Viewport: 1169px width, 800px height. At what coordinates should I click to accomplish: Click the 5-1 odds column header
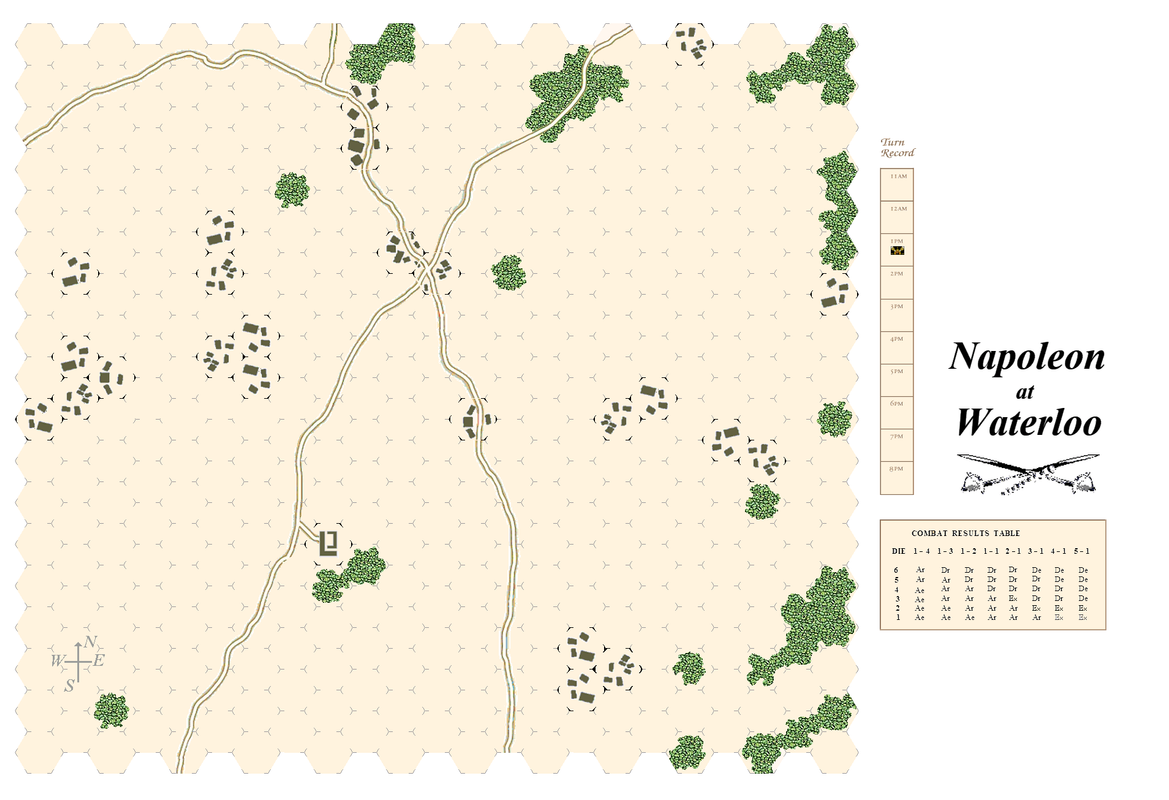click(x=1083, y=552)
